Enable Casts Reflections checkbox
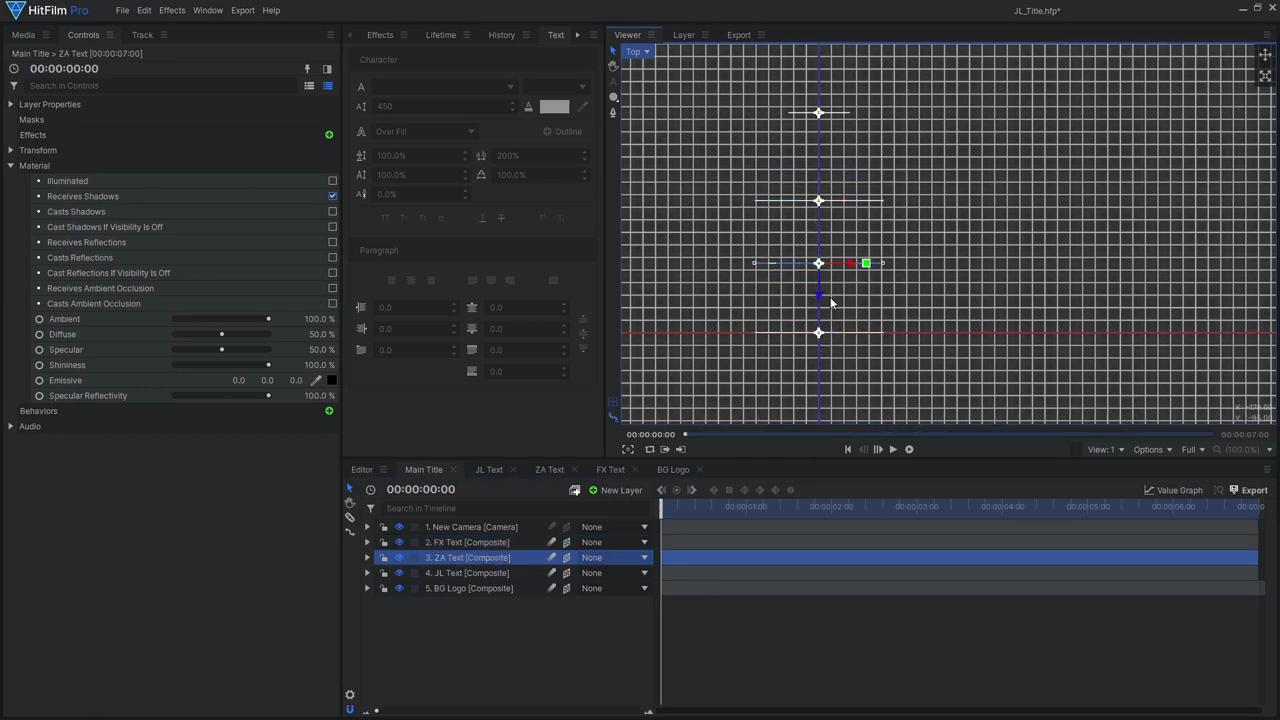Viewport: 1280px width, 720px height. point(332,258)
